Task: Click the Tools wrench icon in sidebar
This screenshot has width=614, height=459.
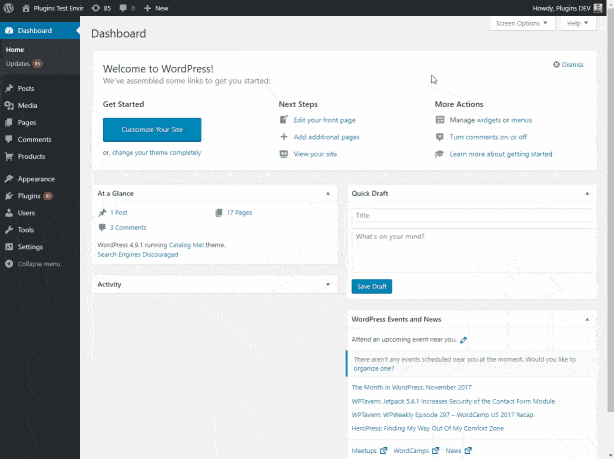Action: pyautogui.click(x=9, y=230)
